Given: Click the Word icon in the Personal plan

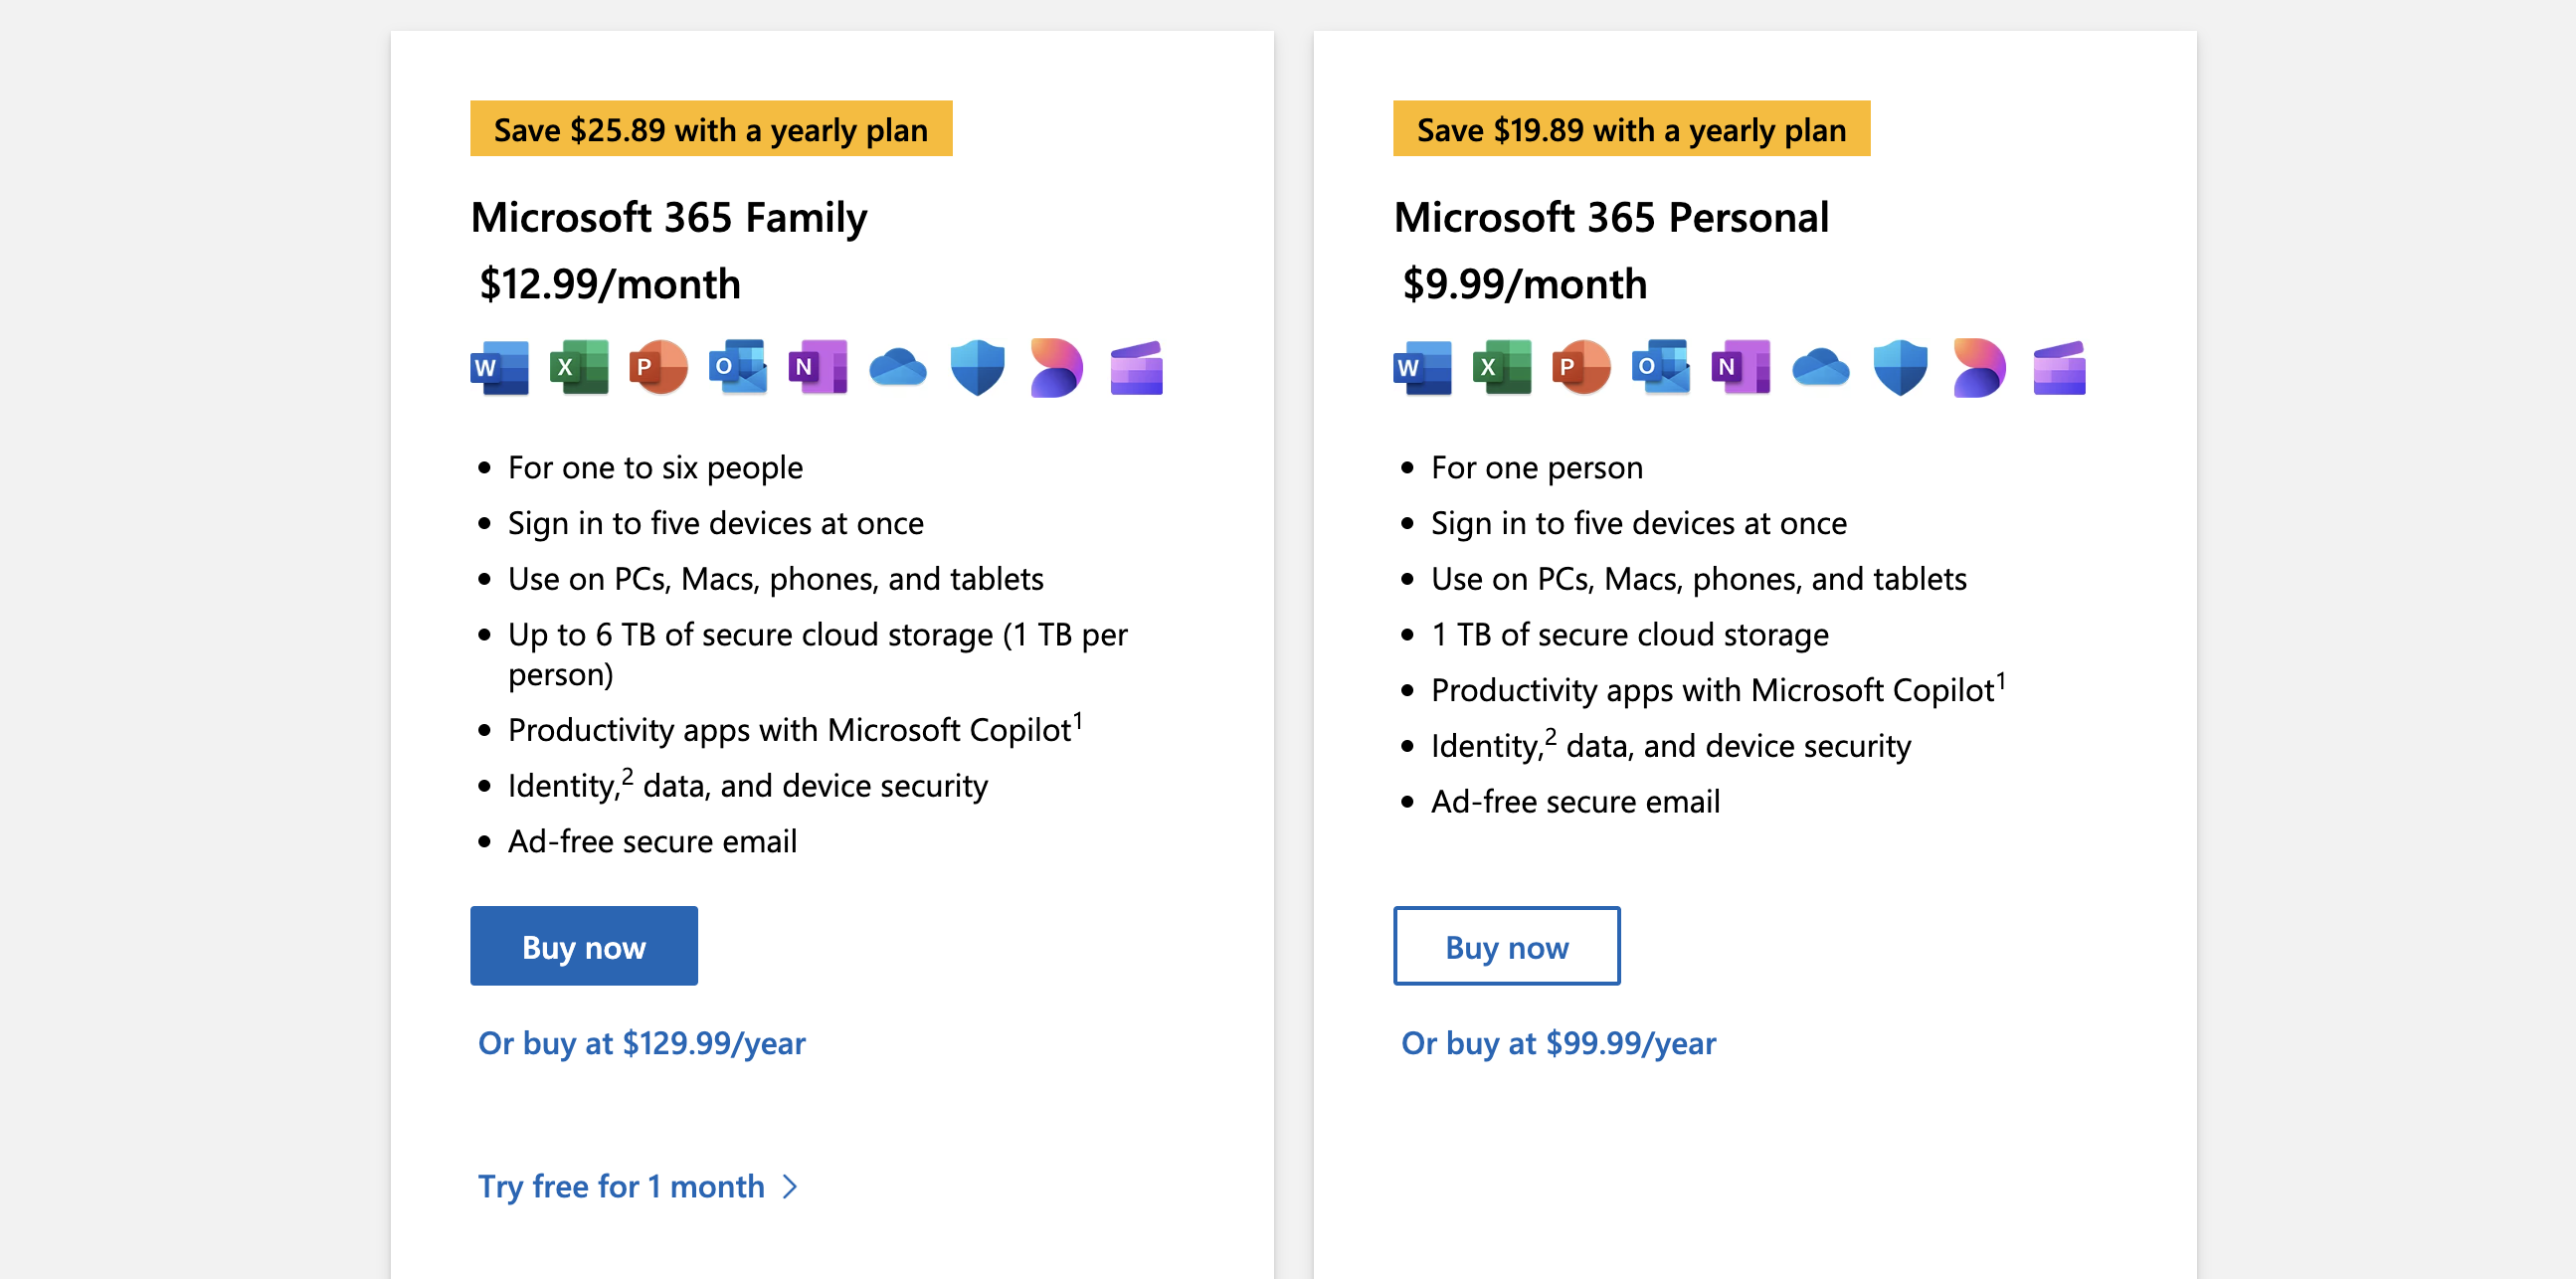Looking at the screenshot, I should point(1422,368).
